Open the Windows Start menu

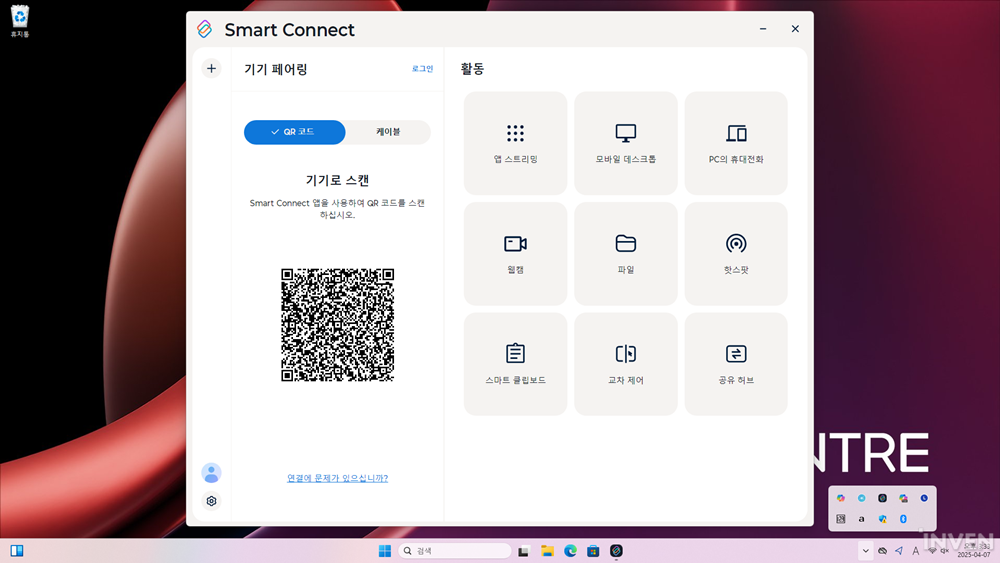pos(385,551)
